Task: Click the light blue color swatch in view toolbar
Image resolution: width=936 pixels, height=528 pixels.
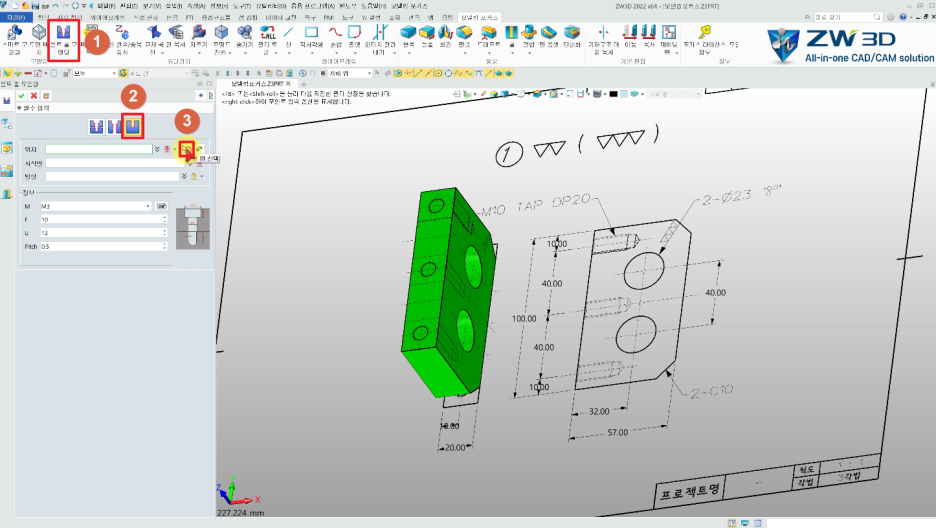Action: pos(624,94)
